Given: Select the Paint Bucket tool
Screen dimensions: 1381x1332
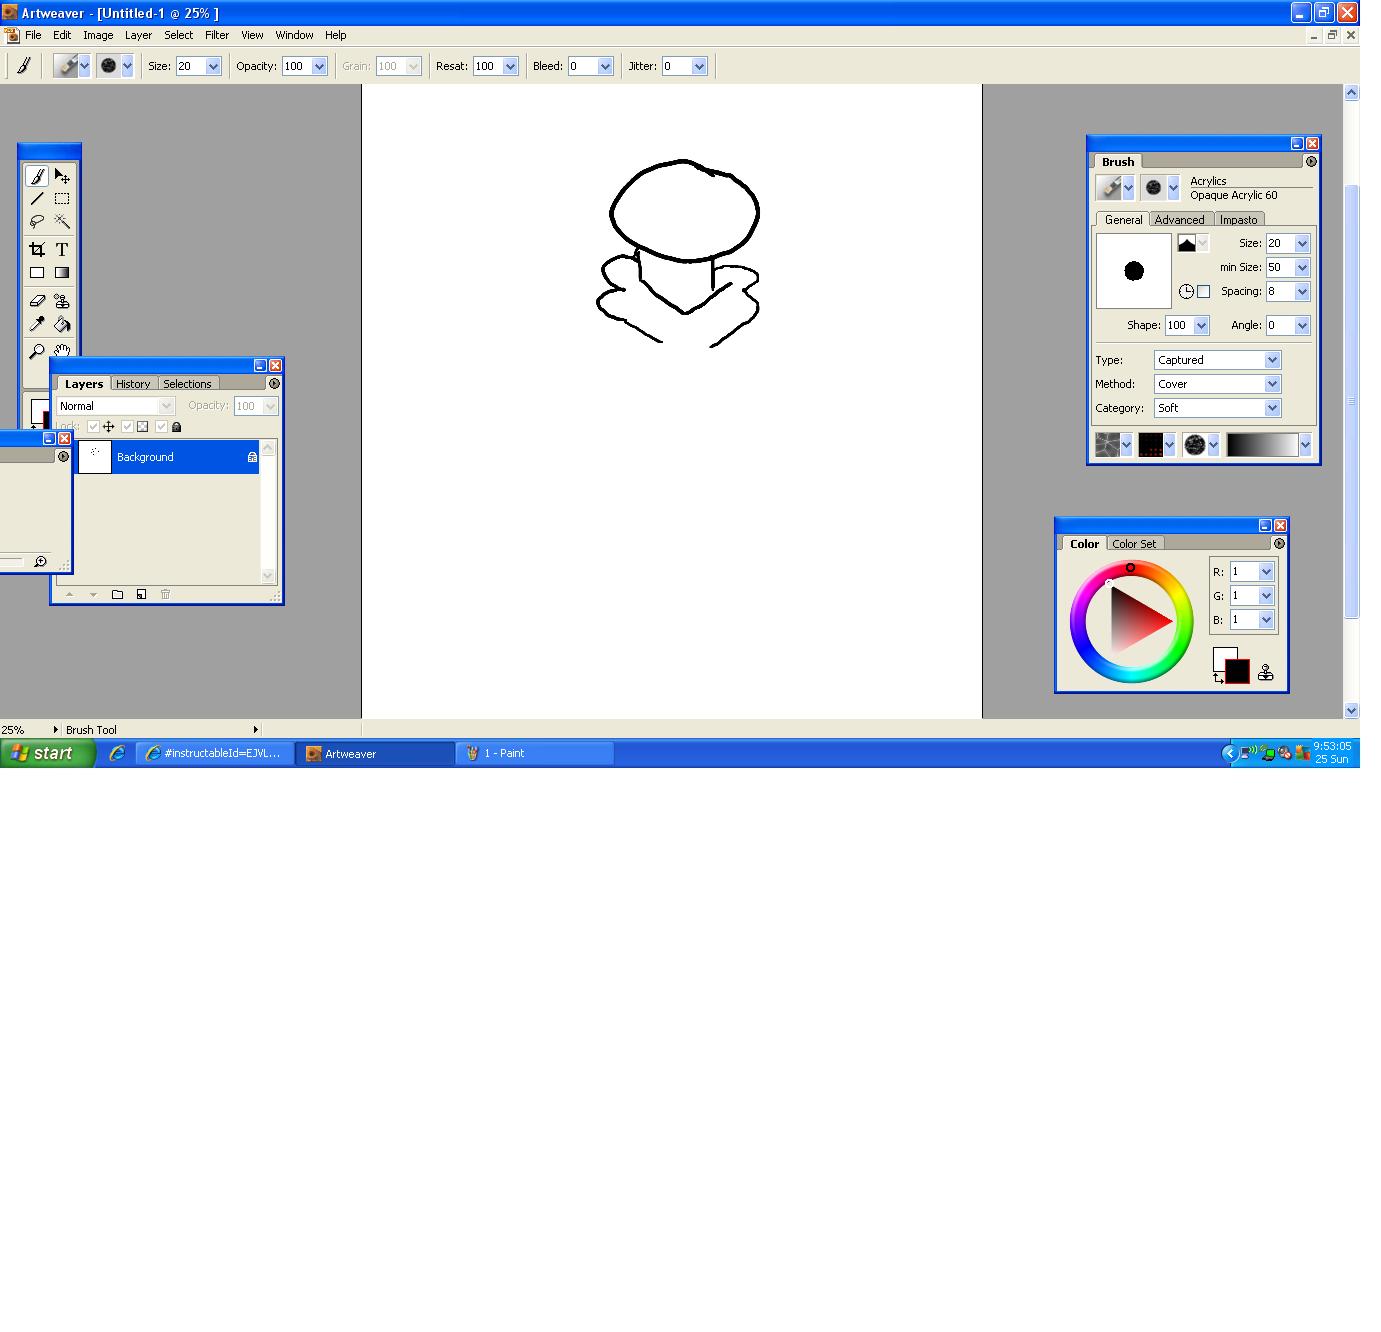Looking at the screenshot, I should 62,323.
